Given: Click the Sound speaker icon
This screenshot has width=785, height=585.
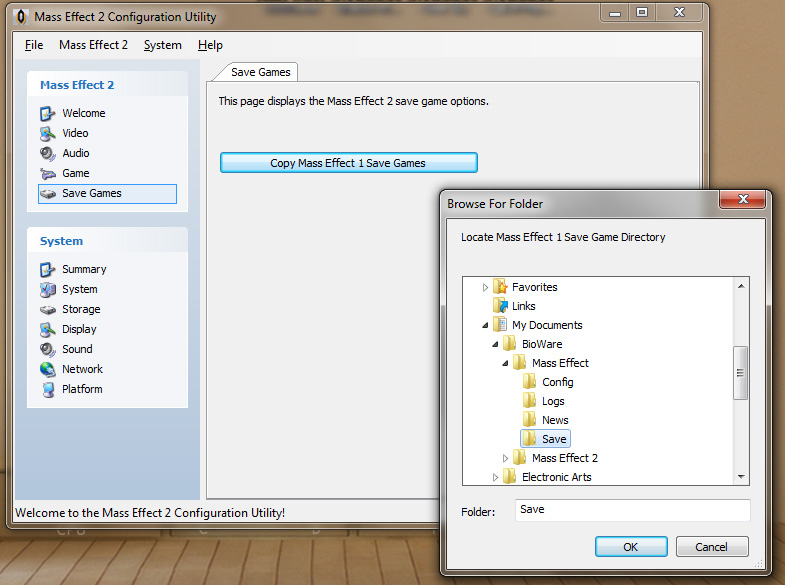Looking at the screenshot, I should pyautogui.click(x=48, y=350).
